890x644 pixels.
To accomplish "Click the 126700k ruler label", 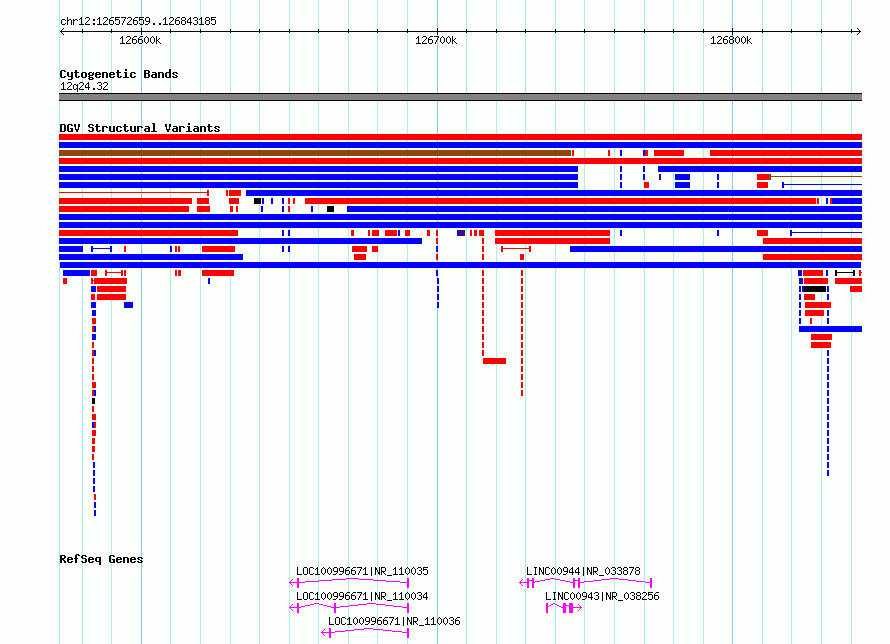I will [x=436, y=40].
